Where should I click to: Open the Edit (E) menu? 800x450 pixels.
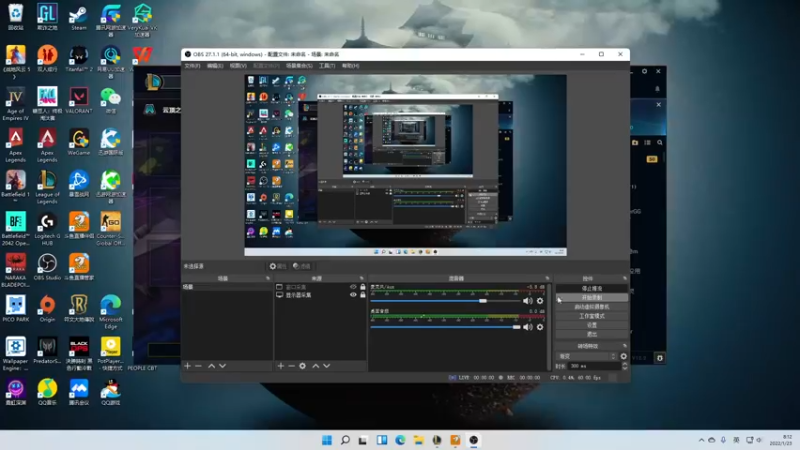pyautogui.click(x=215, y=66)
